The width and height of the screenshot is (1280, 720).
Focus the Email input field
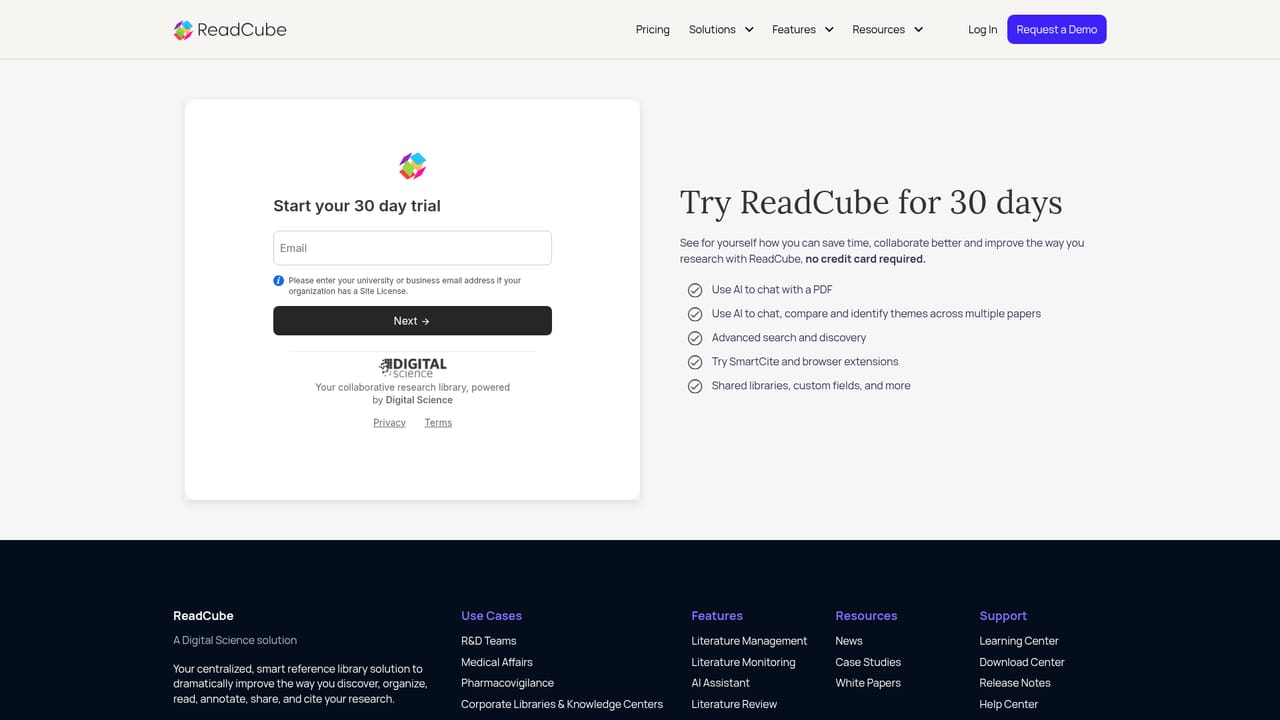coord(413,248)
